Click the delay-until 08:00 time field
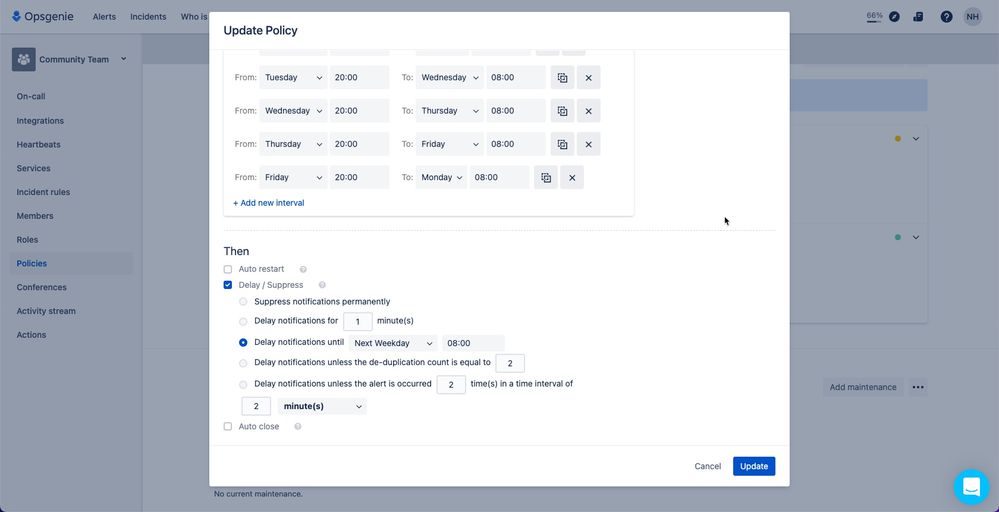The height and width of the screenshot is (512, 999). pos(473,343)
